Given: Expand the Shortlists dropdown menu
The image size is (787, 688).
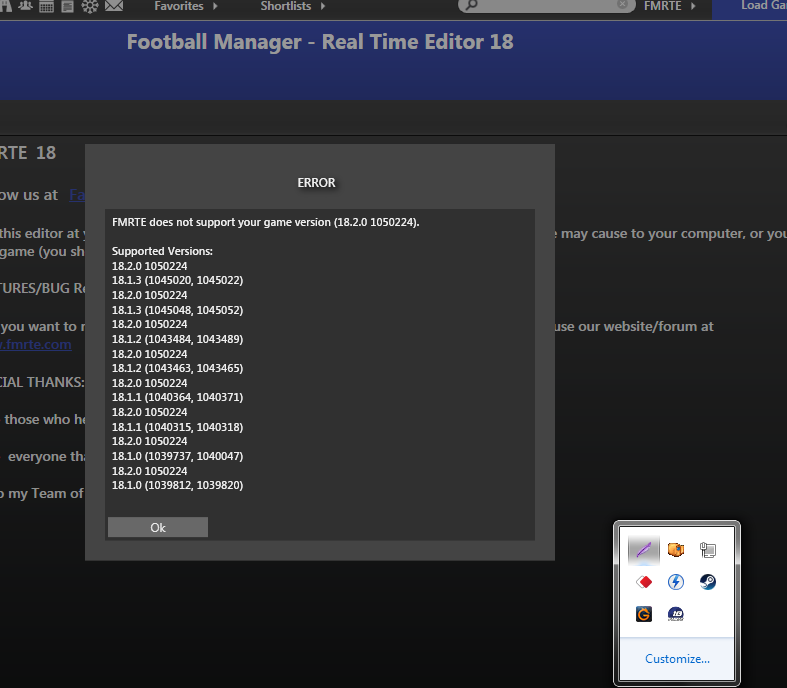Looking at the screenshot, I should [x=292, y=7].
